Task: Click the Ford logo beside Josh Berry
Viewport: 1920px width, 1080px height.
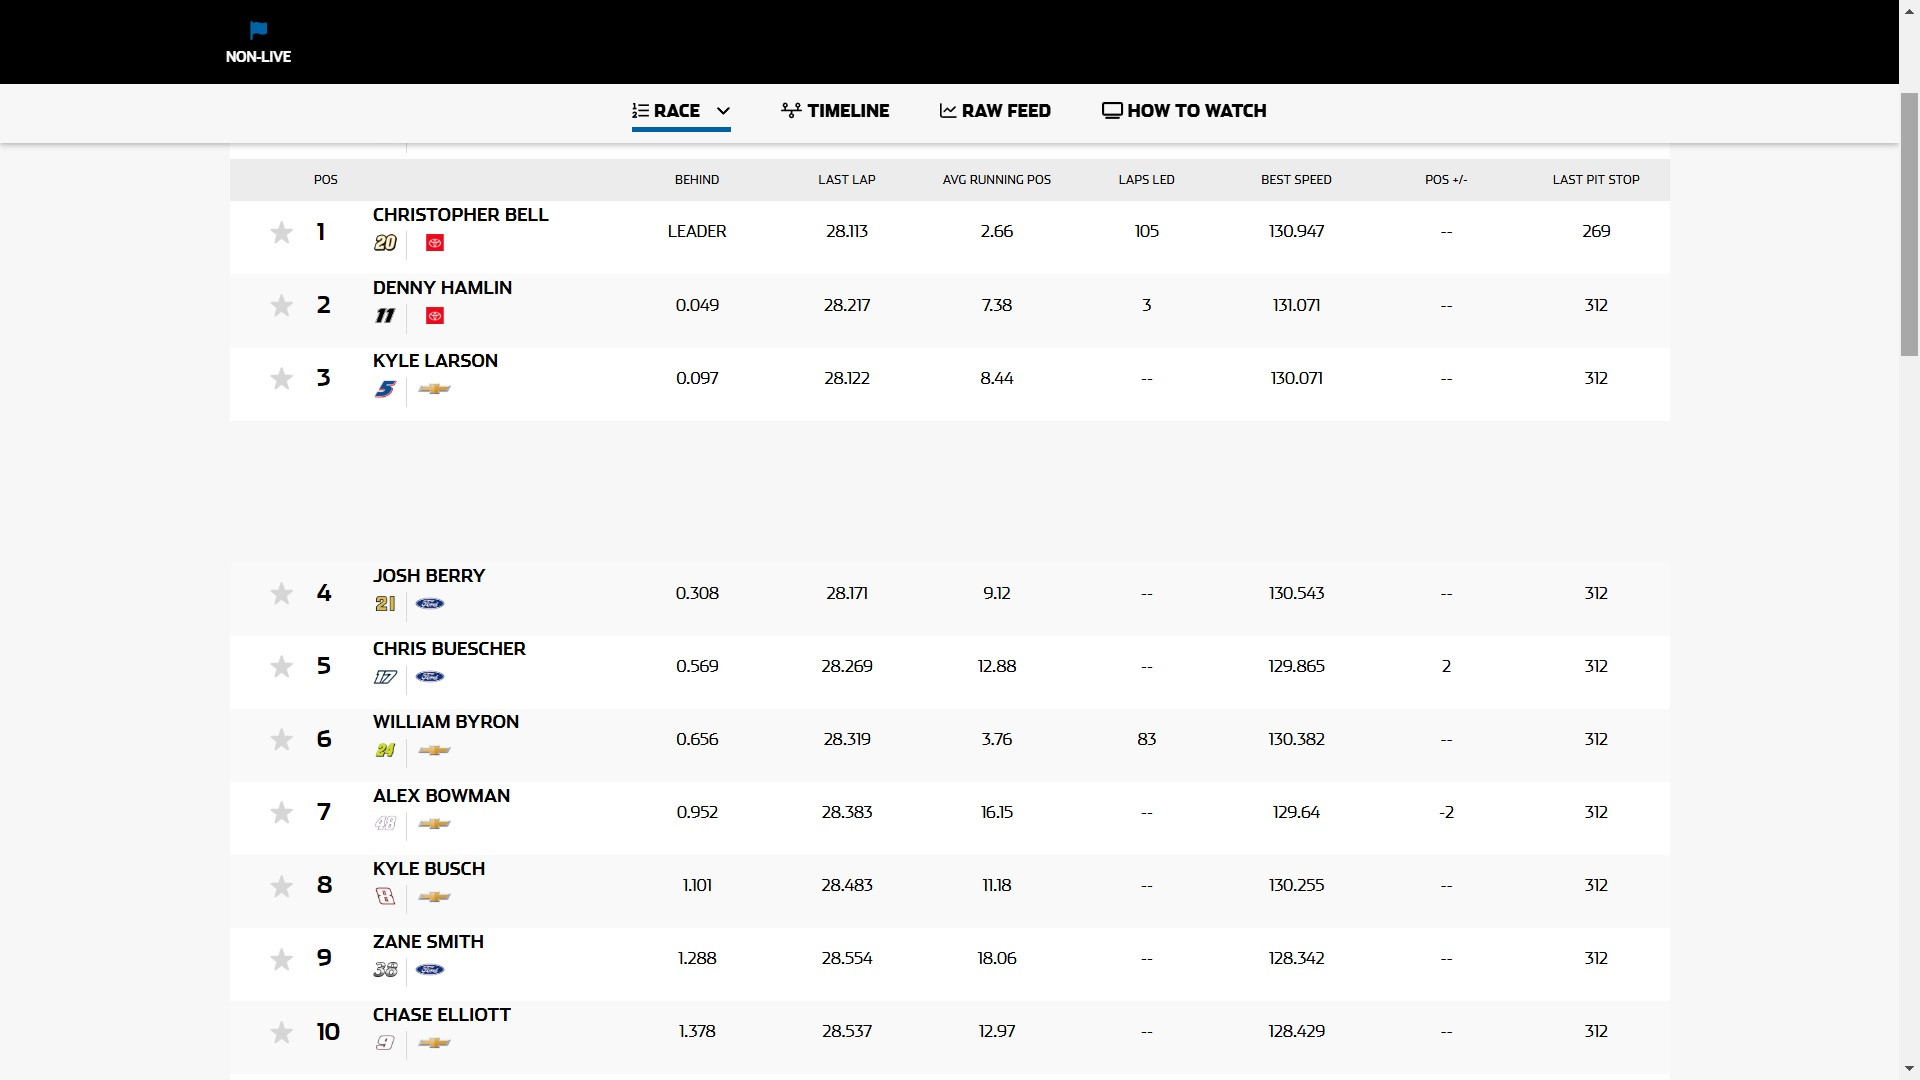Action: click(430, 604)
